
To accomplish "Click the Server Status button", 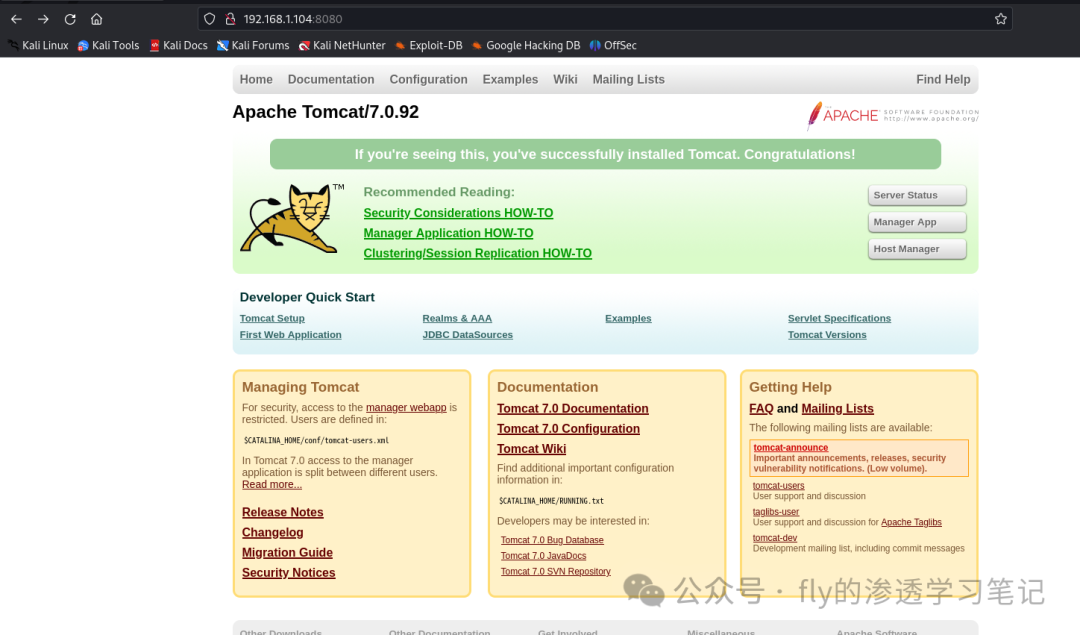I will click(917, 195).
